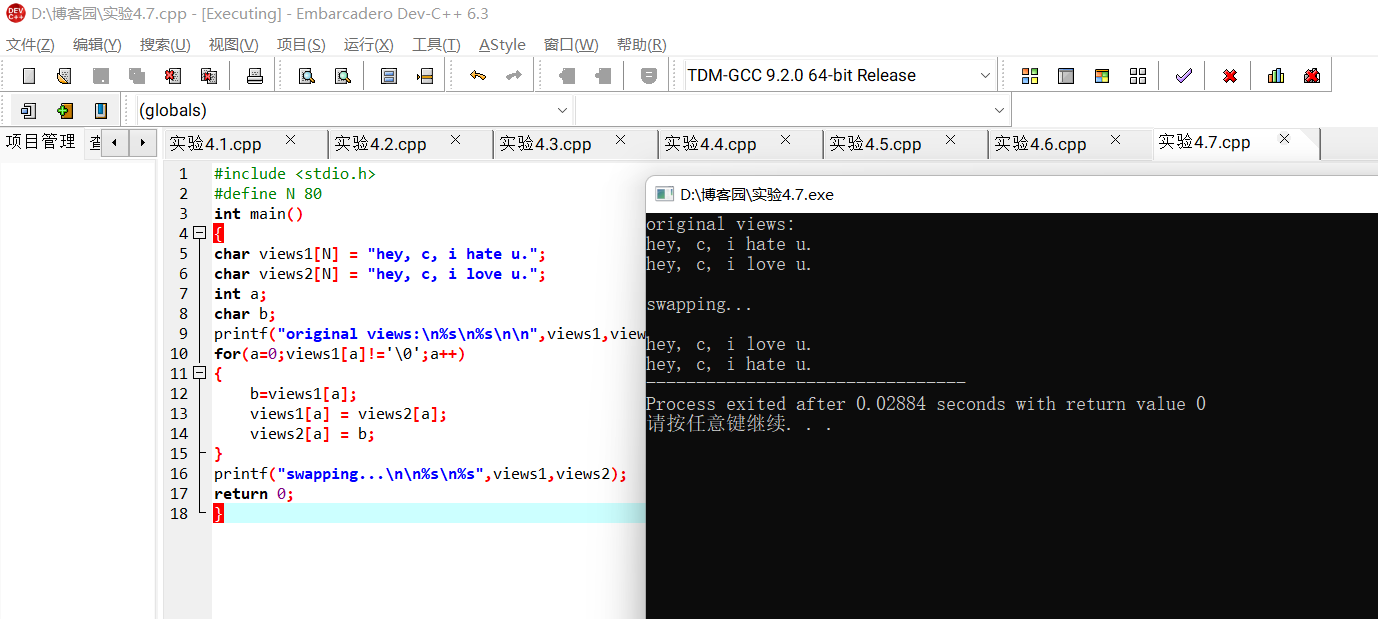The height and width of the screenshot is (619, 1378).
Task: Select the 项目管理 side panel tab
Action: point(40,142)
